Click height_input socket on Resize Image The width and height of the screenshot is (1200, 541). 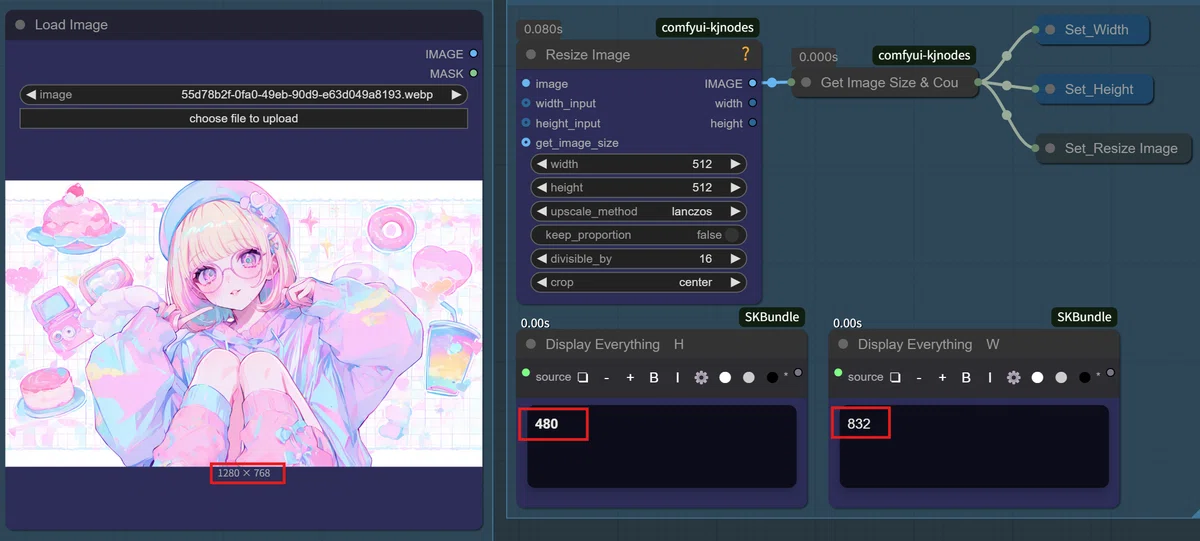pos(526,123)
